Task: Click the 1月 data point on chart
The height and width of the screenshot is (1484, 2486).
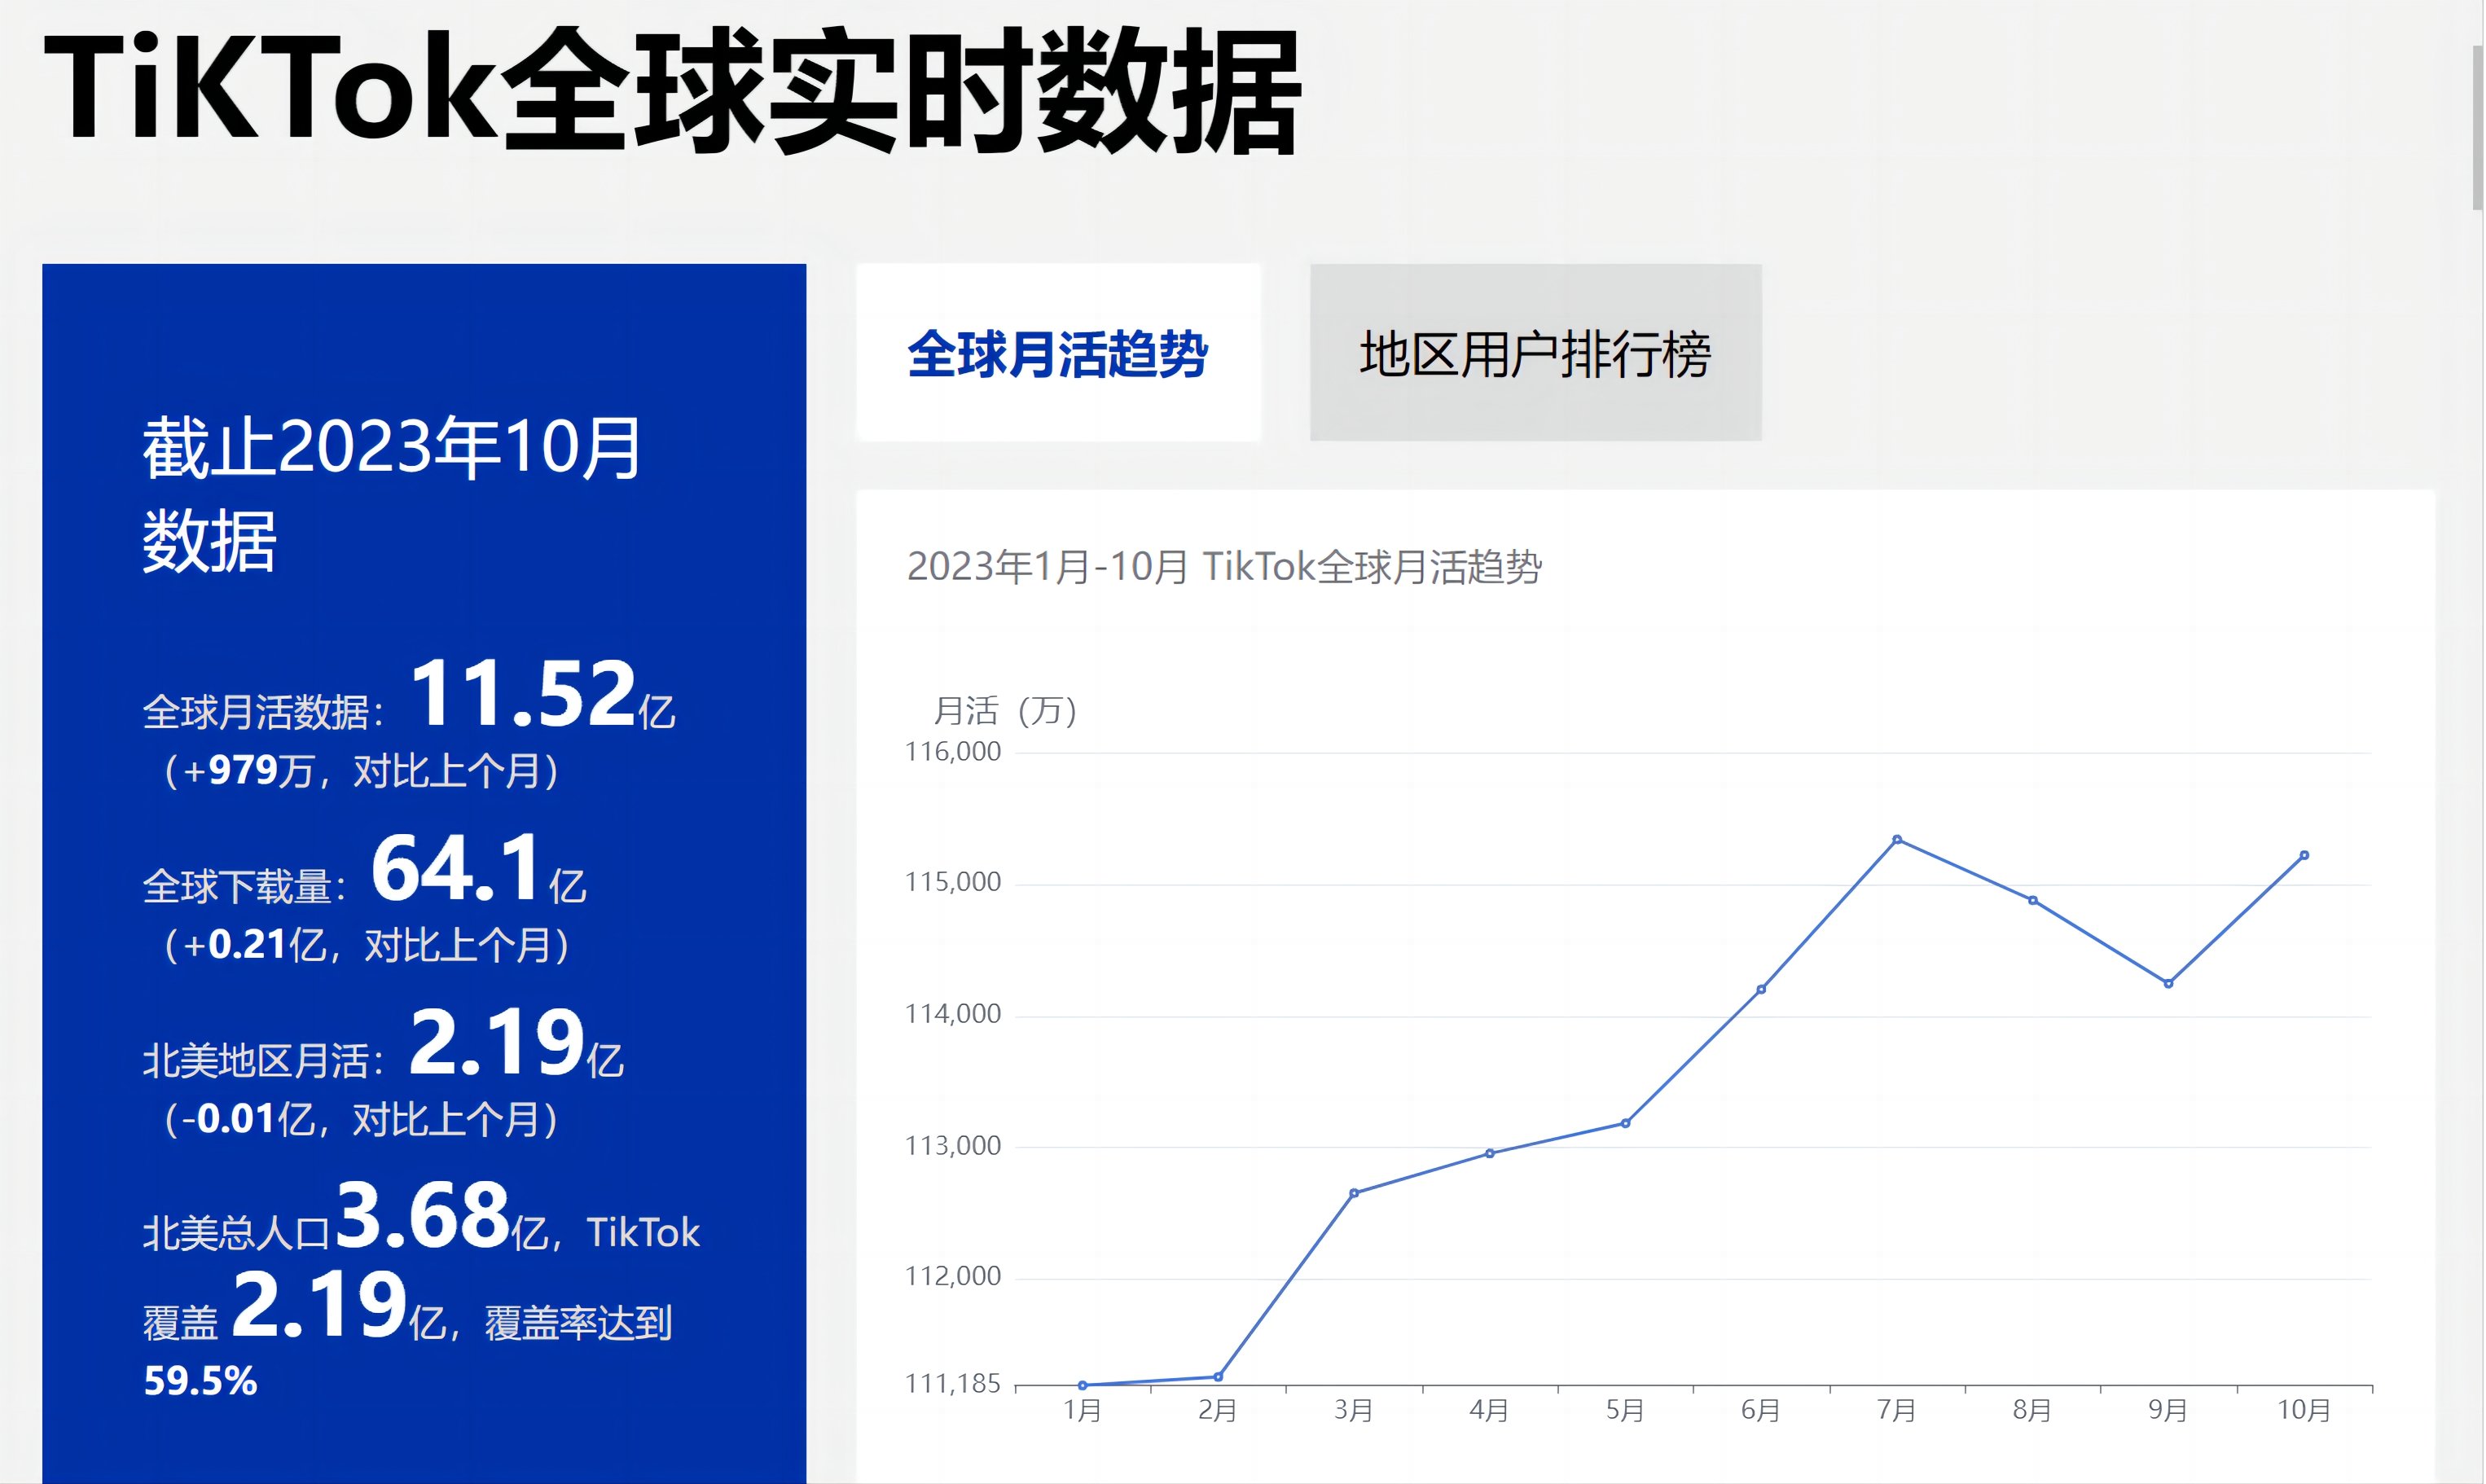Action: click(1082, 1385)
